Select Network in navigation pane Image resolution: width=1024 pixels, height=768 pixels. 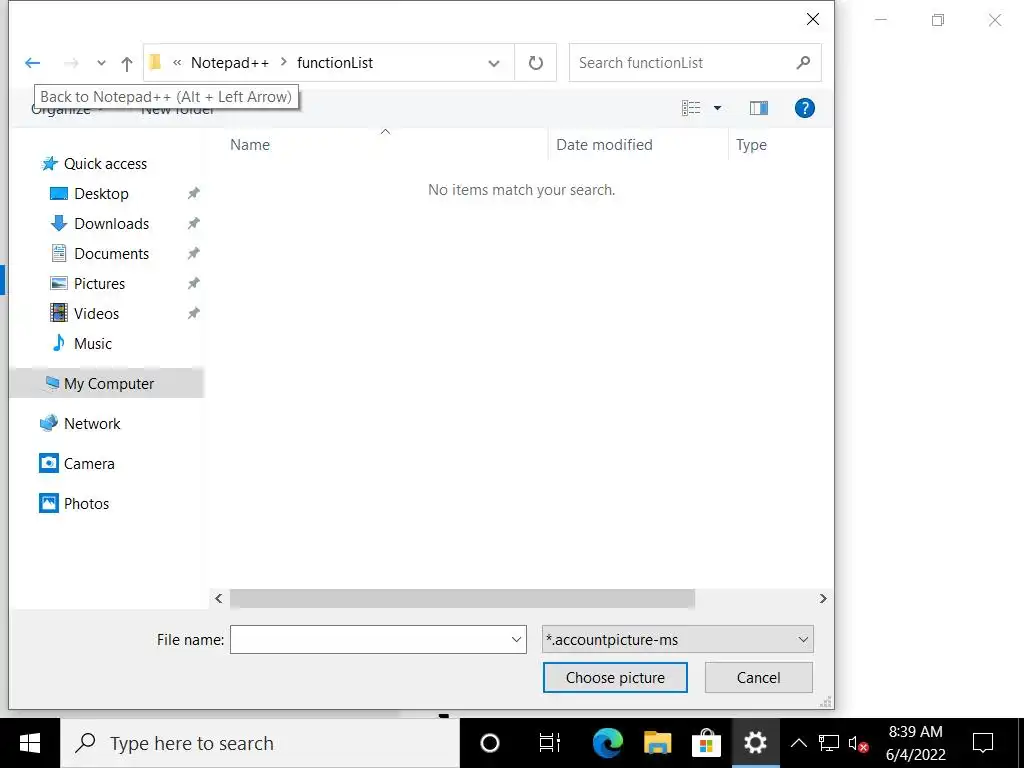coord(92,424)
